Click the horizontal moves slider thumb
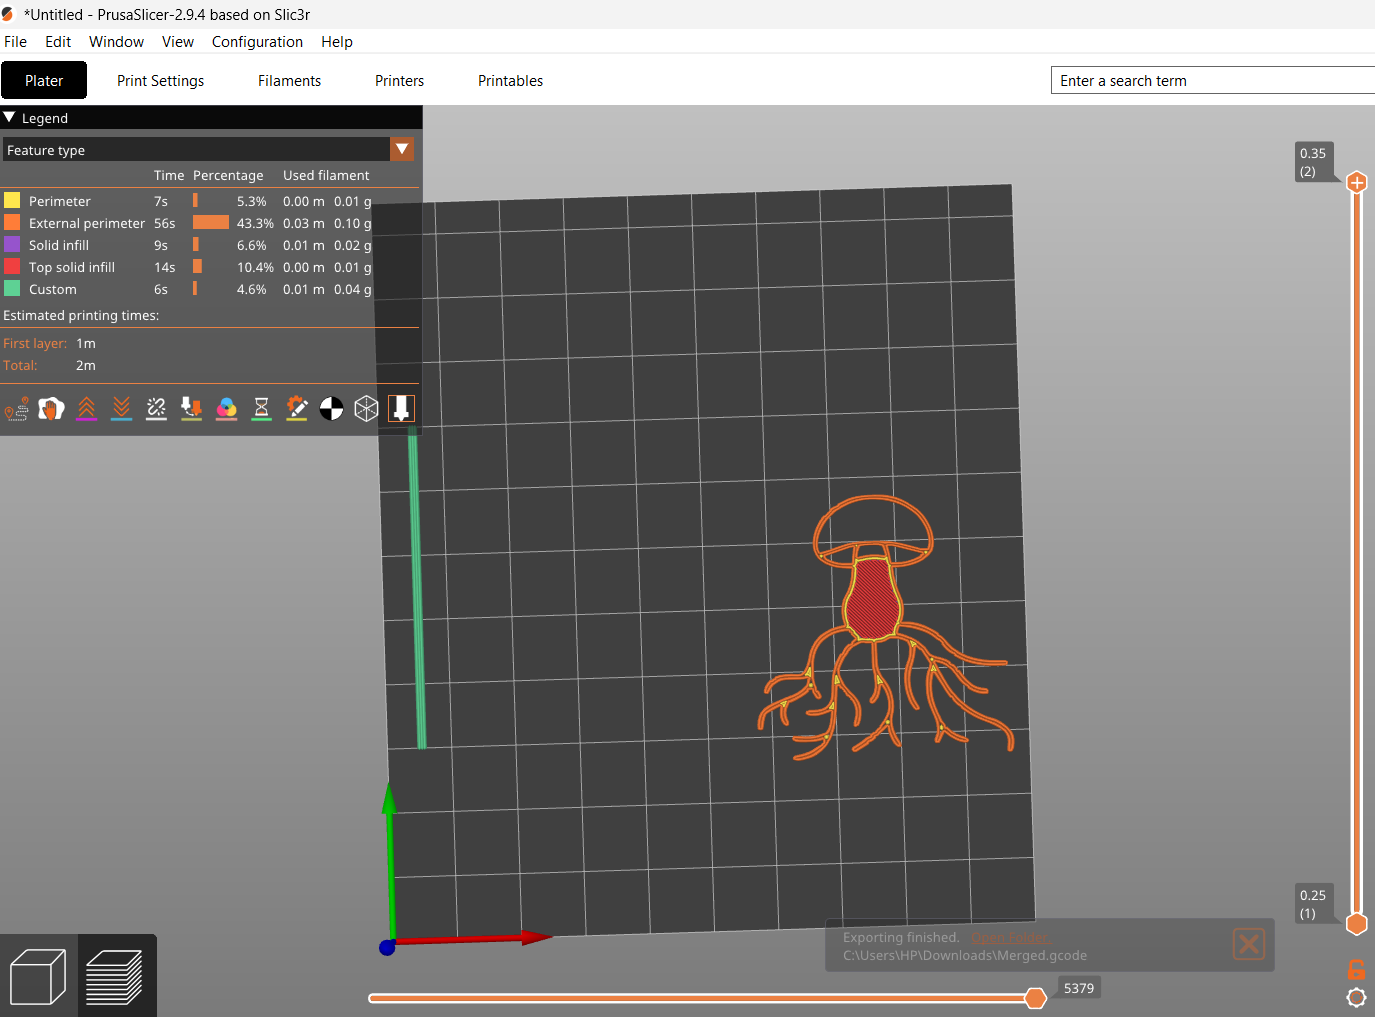This screenshot has width=1375, height=1017. (x=1036, y=998)
